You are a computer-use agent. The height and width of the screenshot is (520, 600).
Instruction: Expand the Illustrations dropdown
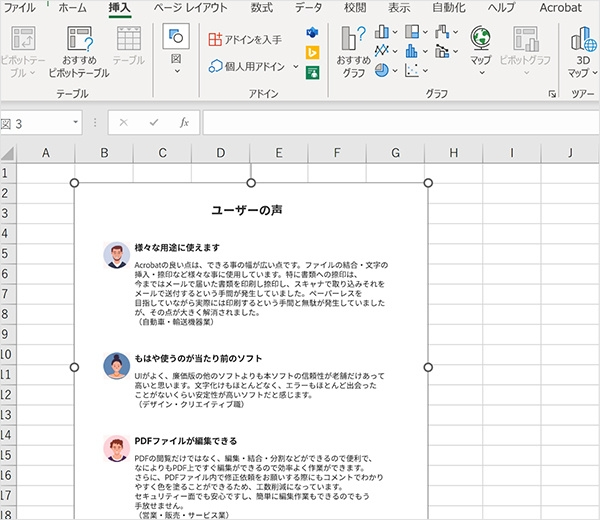pyautogui.click(x=176, y=51)
